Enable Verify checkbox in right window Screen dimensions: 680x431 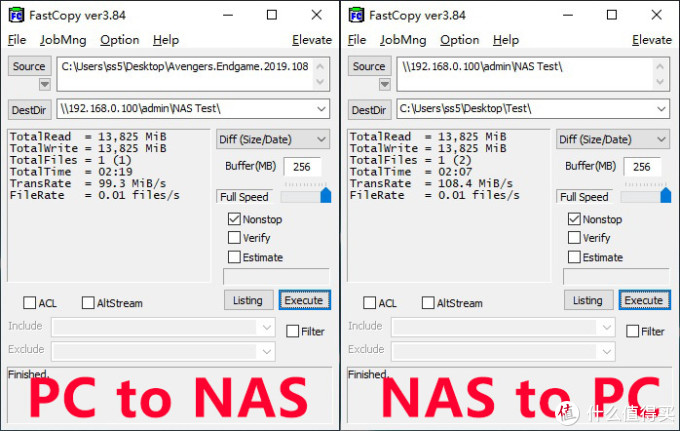click(x=574, y=238)
